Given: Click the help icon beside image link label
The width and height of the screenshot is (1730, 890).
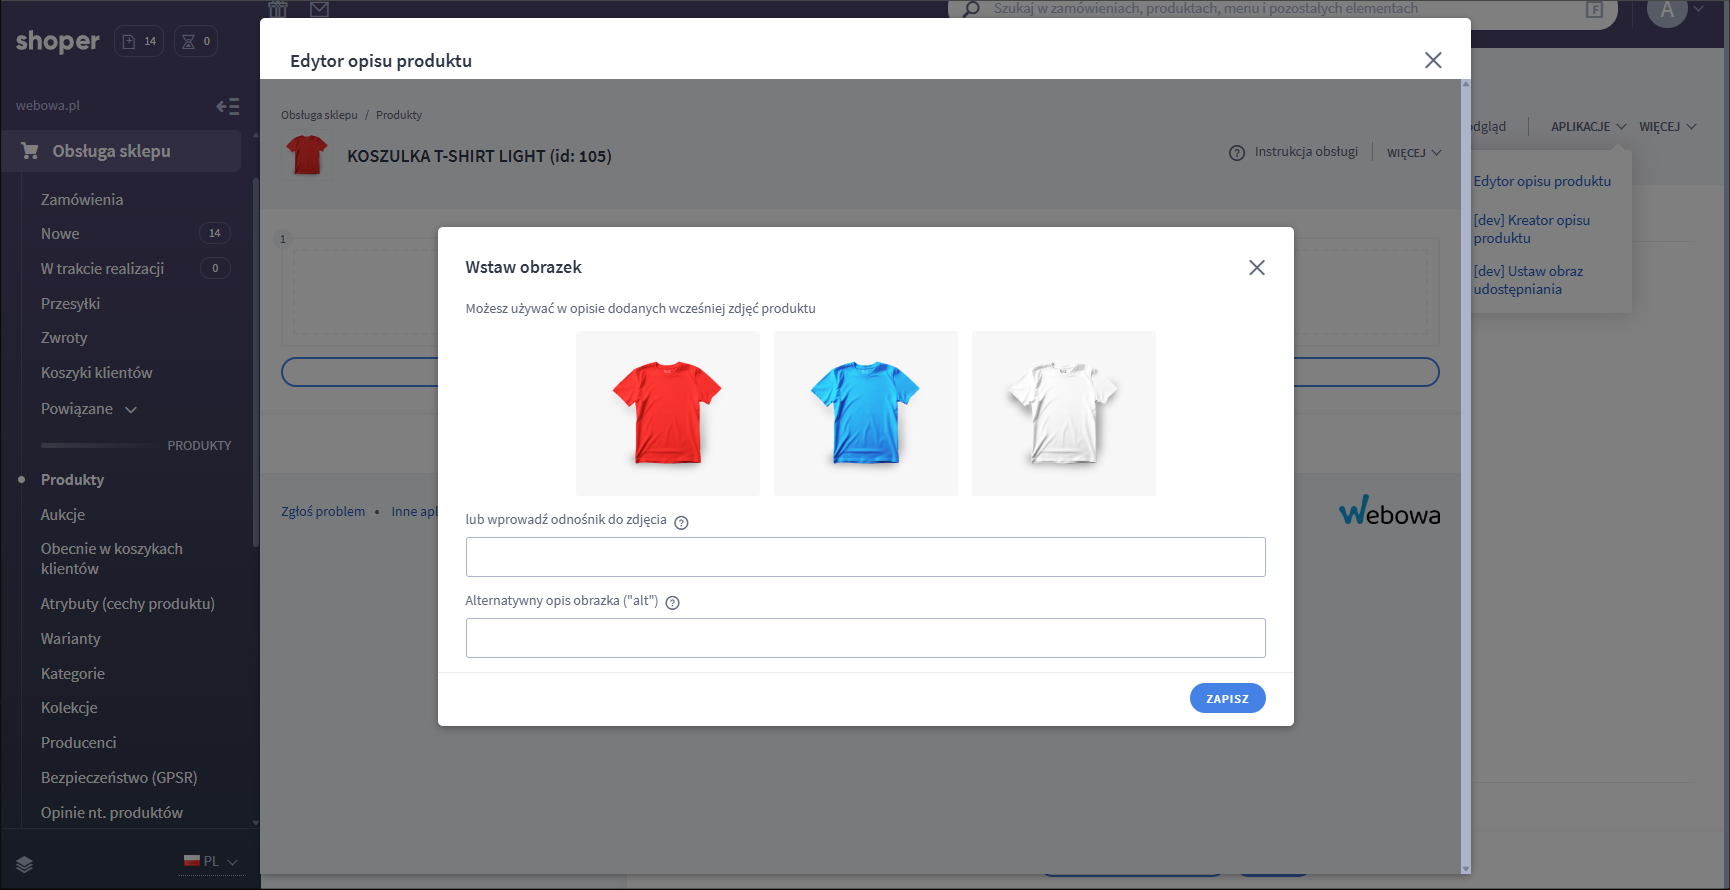Looking at the screenshot, I should click(681, 522).
